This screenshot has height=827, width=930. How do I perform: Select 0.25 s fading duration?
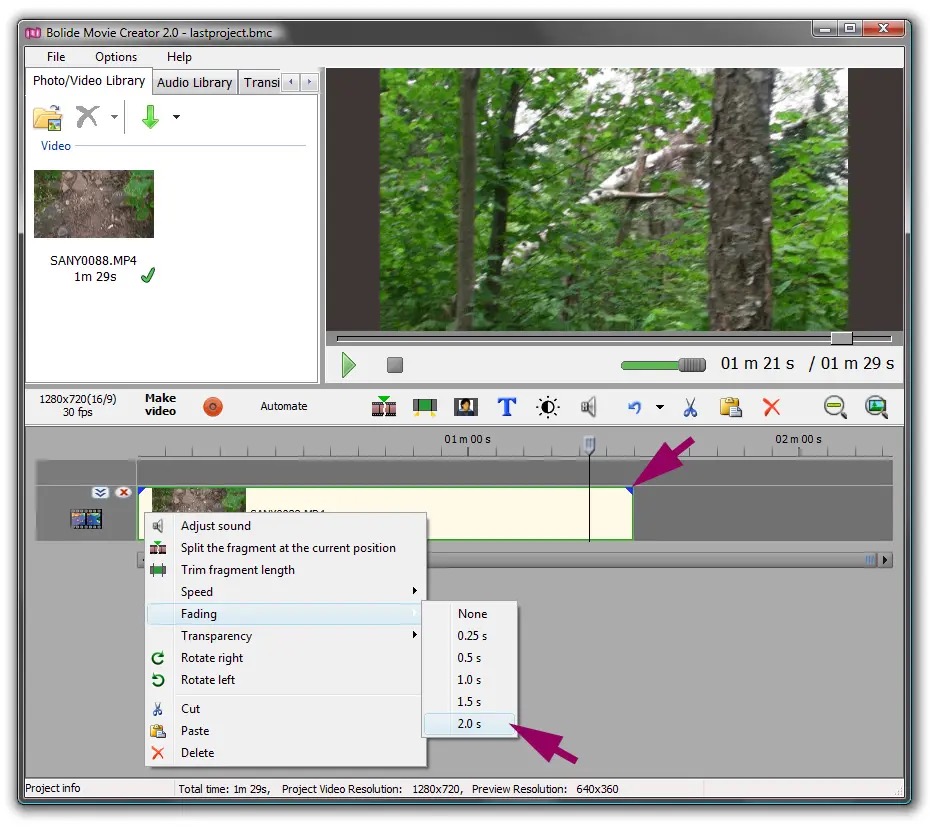[470, 635]
